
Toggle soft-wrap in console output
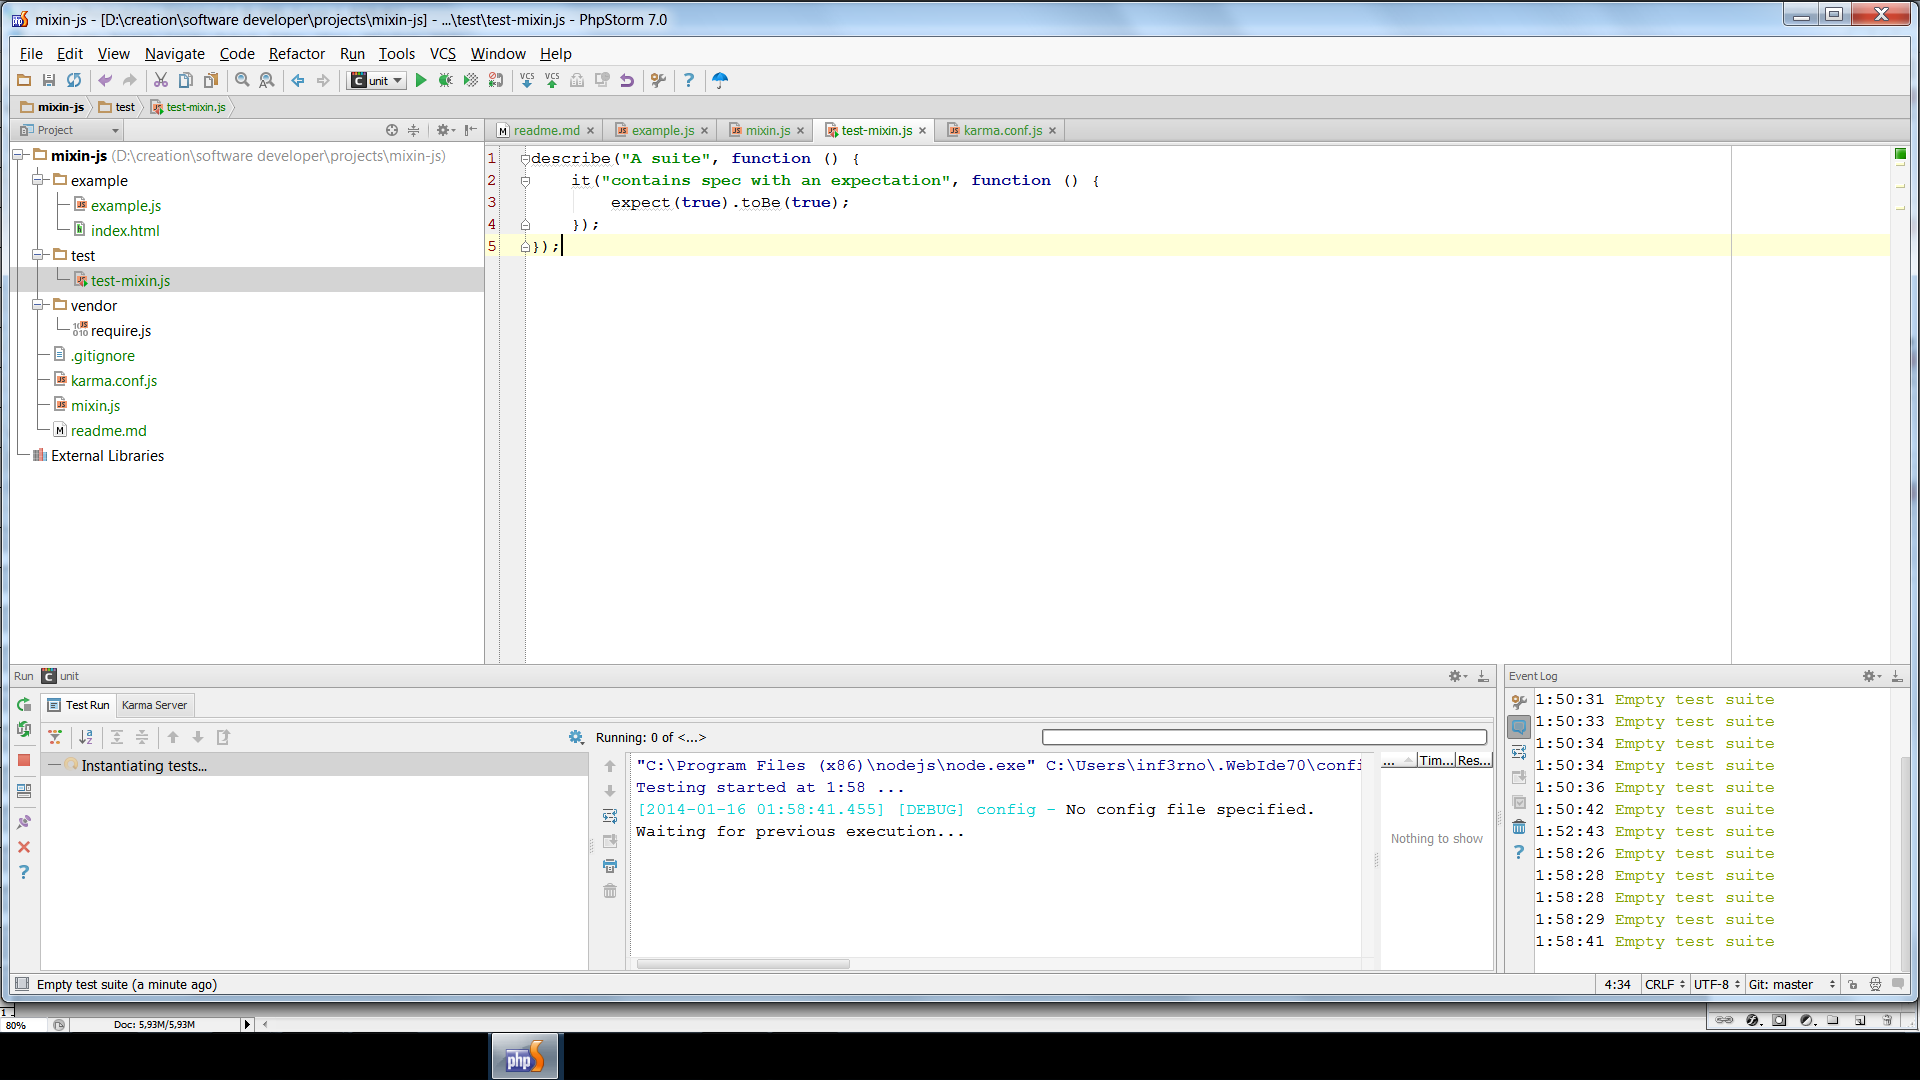click(610, 816)
